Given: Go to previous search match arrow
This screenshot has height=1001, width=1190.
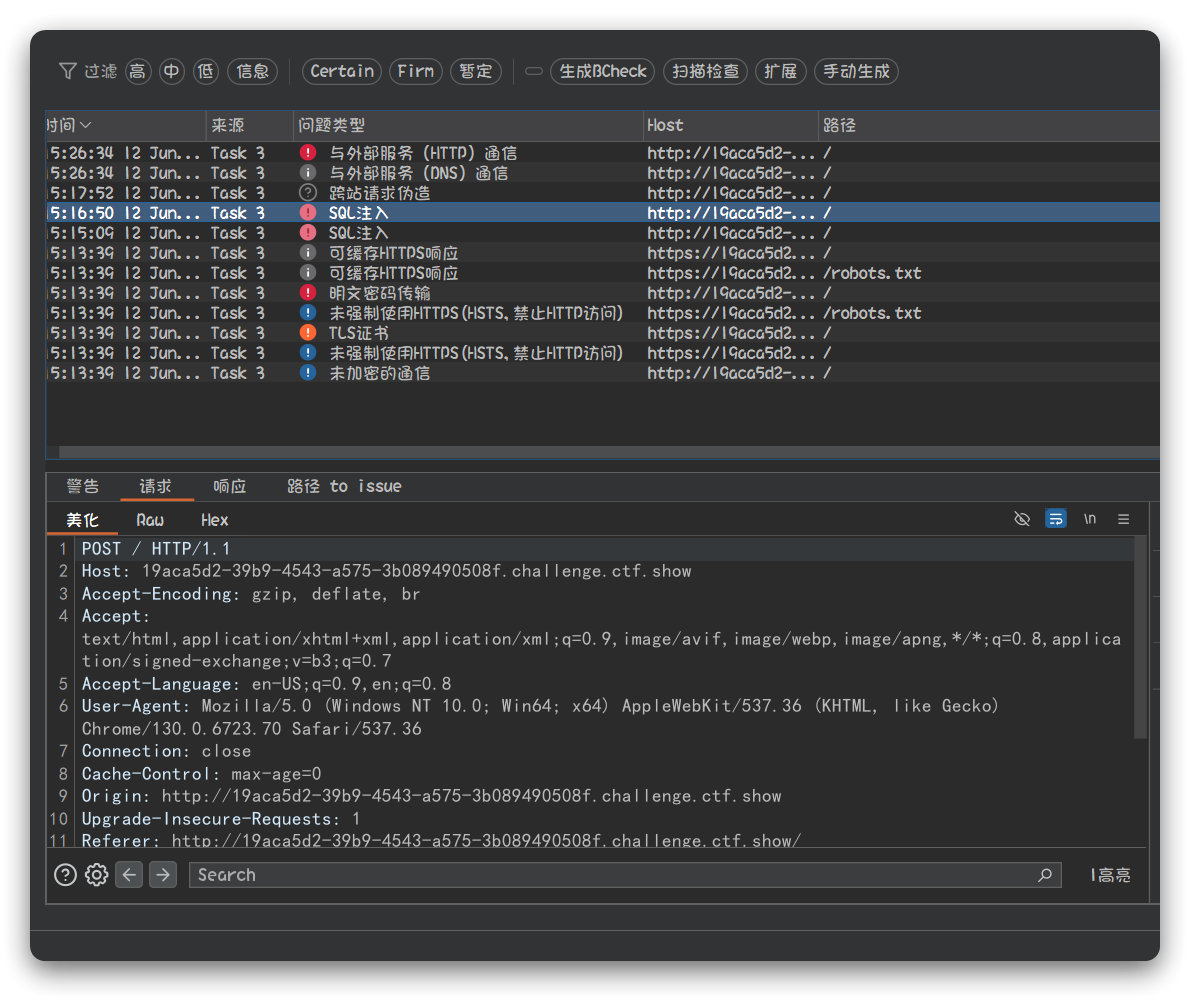Looking at the screenshot, I should coord(129,875).
